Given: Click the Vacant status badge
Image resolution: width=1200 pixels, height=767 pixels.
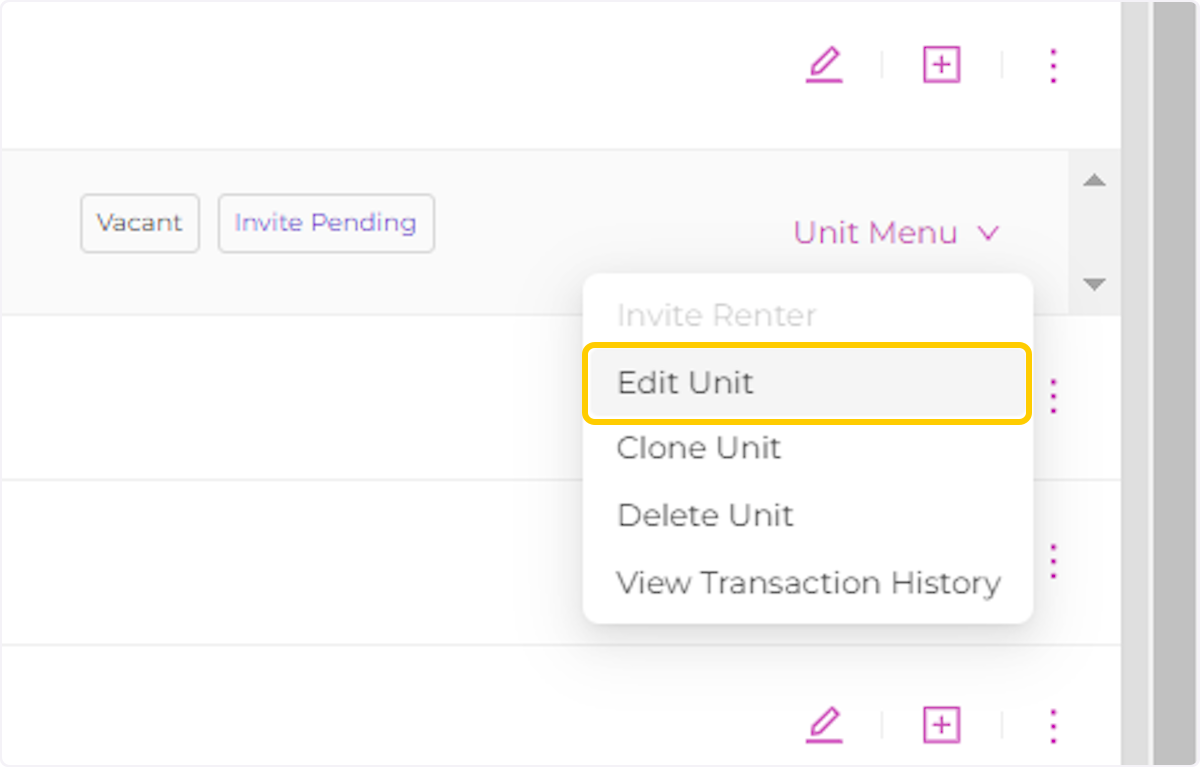Looking at the screenshot, I should [139, 223].
